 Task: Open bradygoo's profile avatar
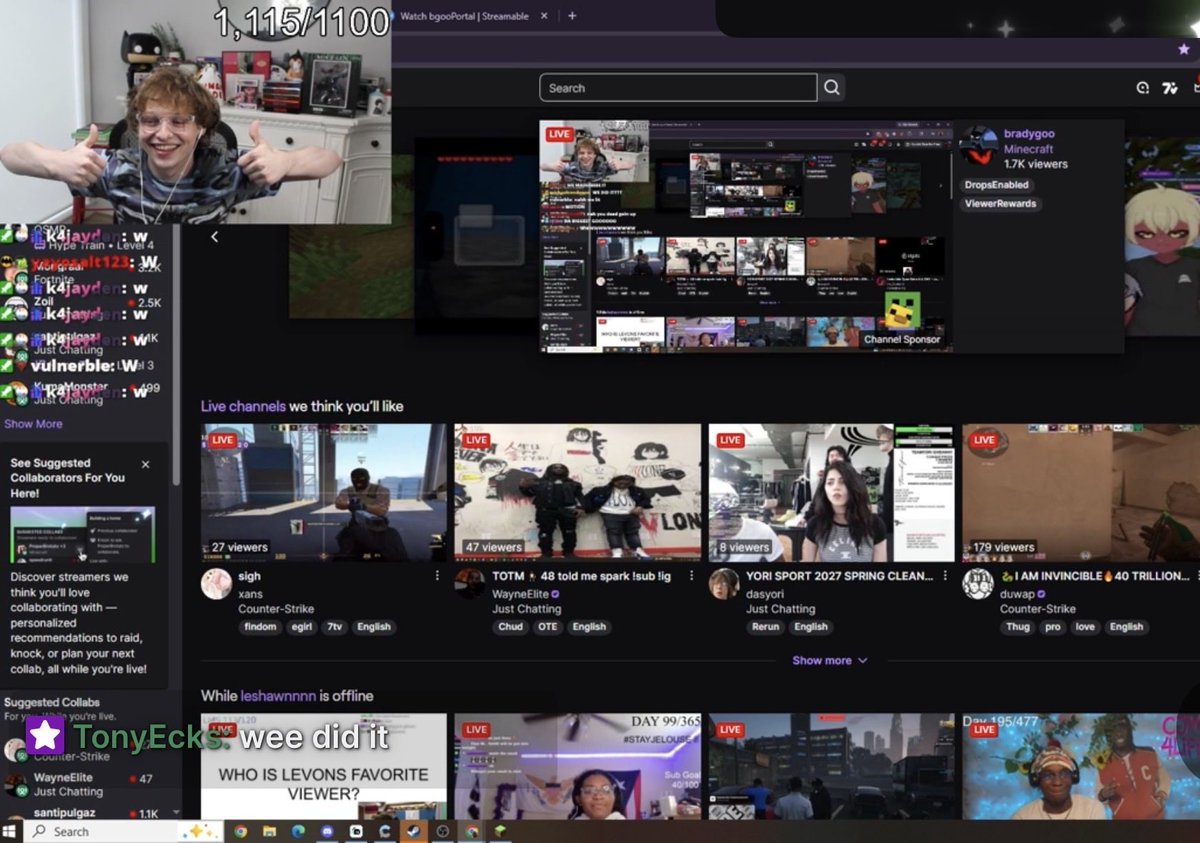(x=978, y=146)
